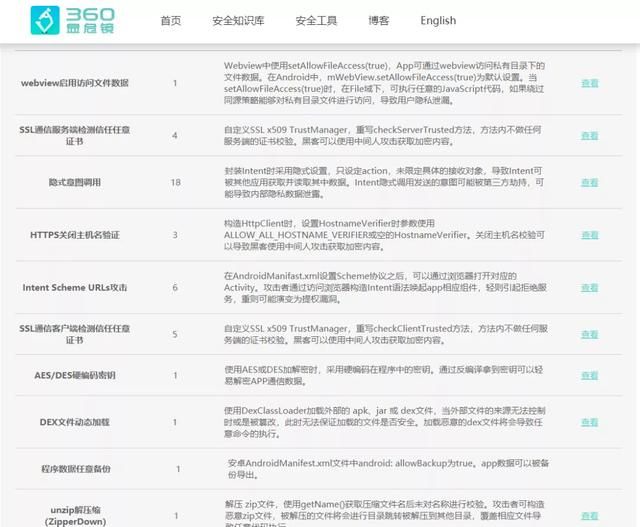Click the 360 显危镜 logo
Screen dimensions: 640x527
tap(73, 20)
